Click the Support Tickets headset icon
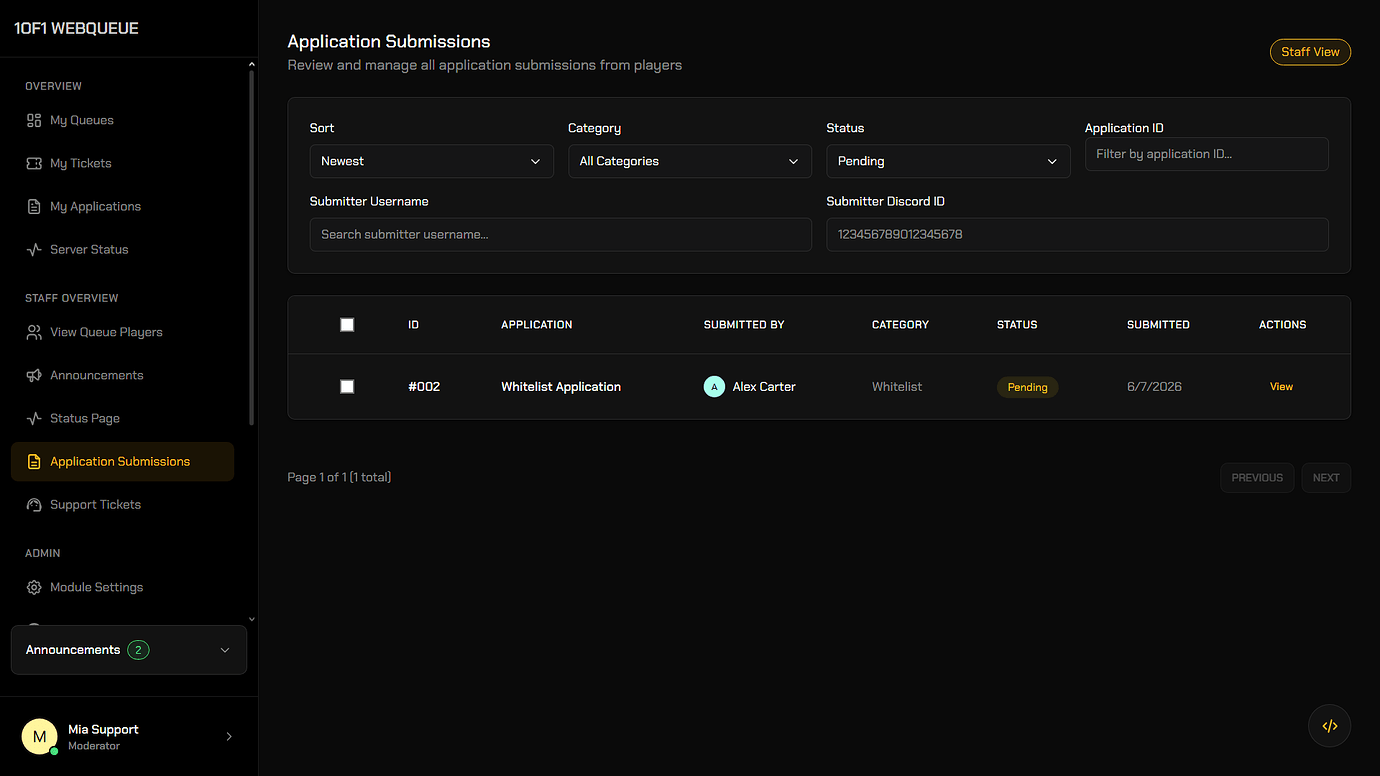 (x=34, y=504)
